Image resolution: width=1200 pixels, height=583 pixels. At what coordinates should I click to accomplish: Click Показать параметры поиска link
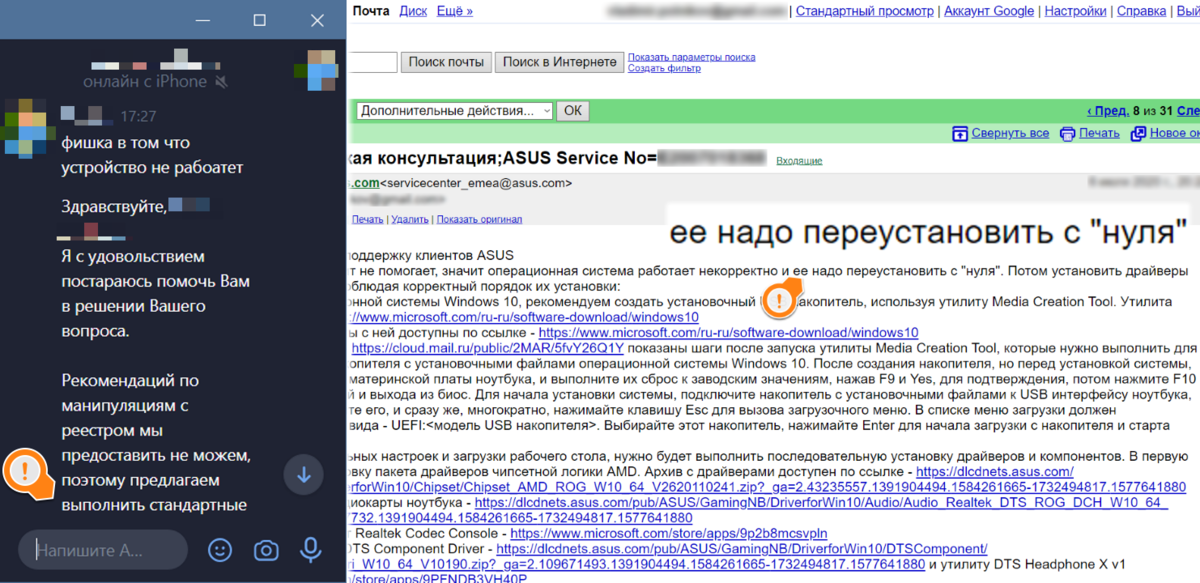tap(691, 57)
